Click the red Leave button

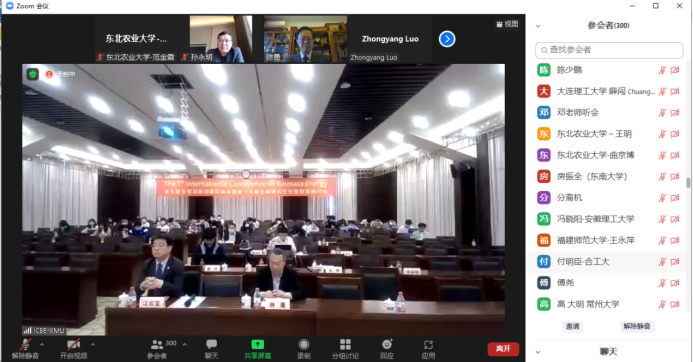point(503,349)
